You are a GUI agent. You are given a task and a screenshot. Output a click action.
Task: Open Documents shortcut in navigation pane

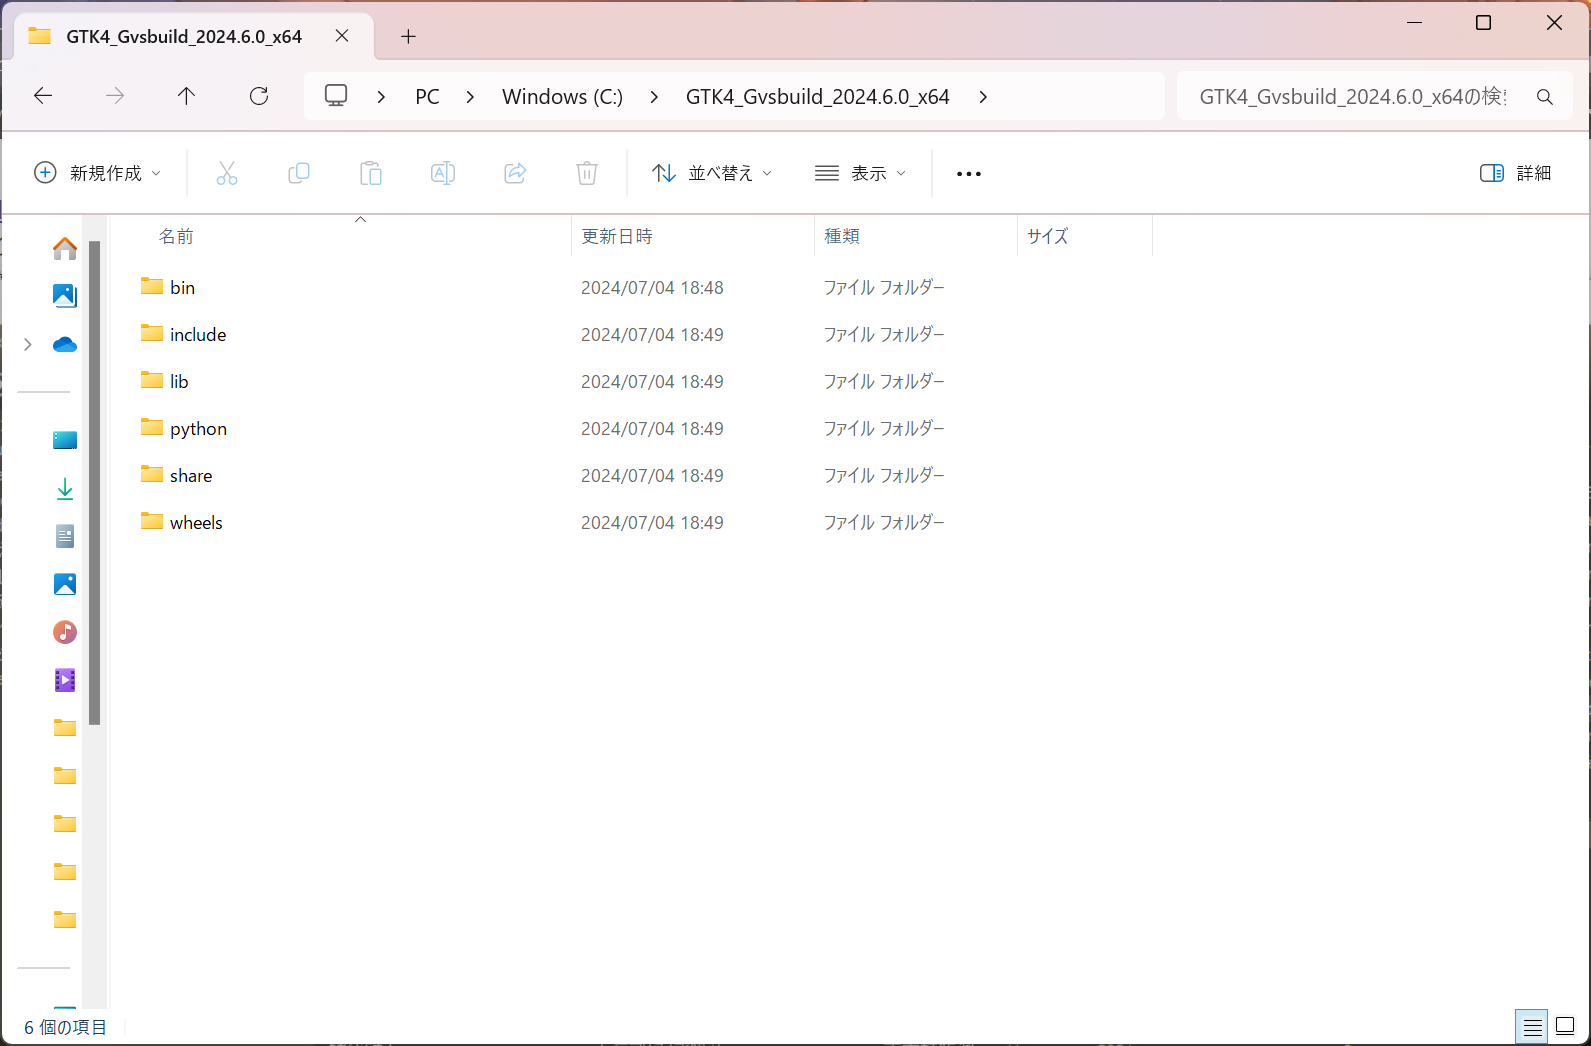[65, 536]
